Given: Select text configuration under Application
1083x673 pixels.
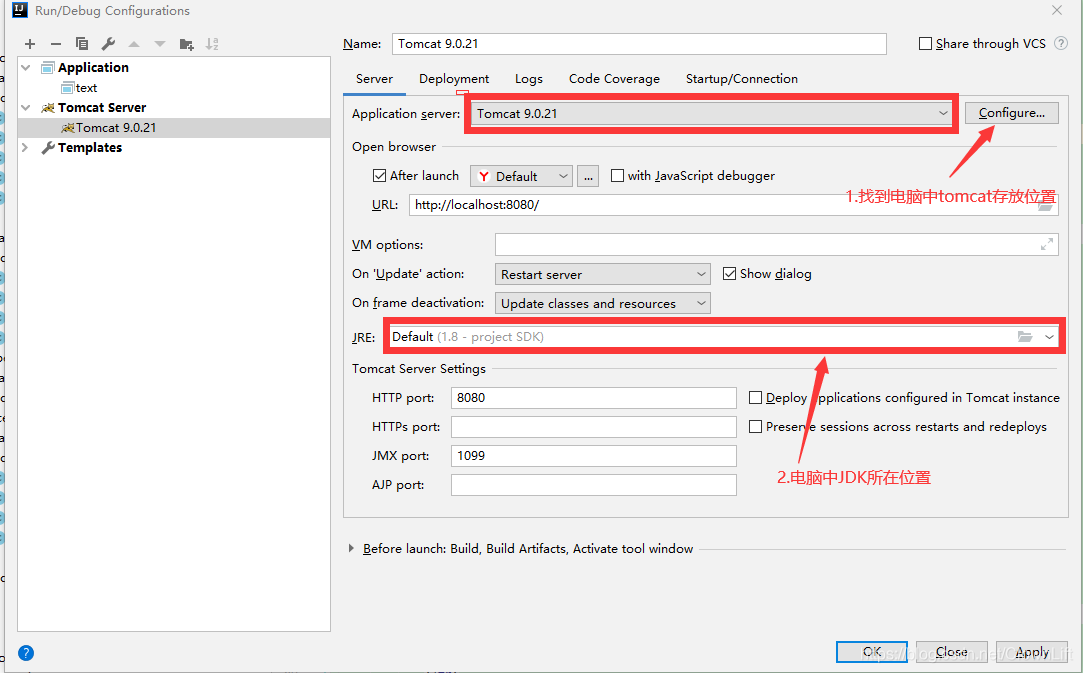Looking at the screenshot, I should (x=86, y=88).
